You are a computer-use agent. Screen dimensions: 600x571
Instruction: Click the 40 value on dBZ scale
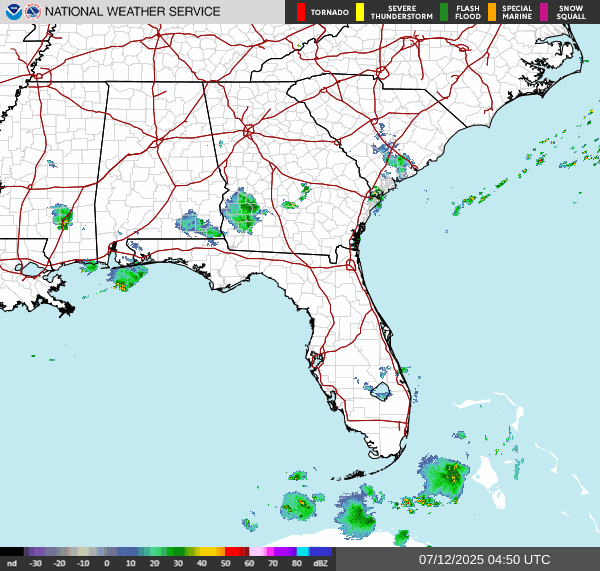[x=202, y=563]
